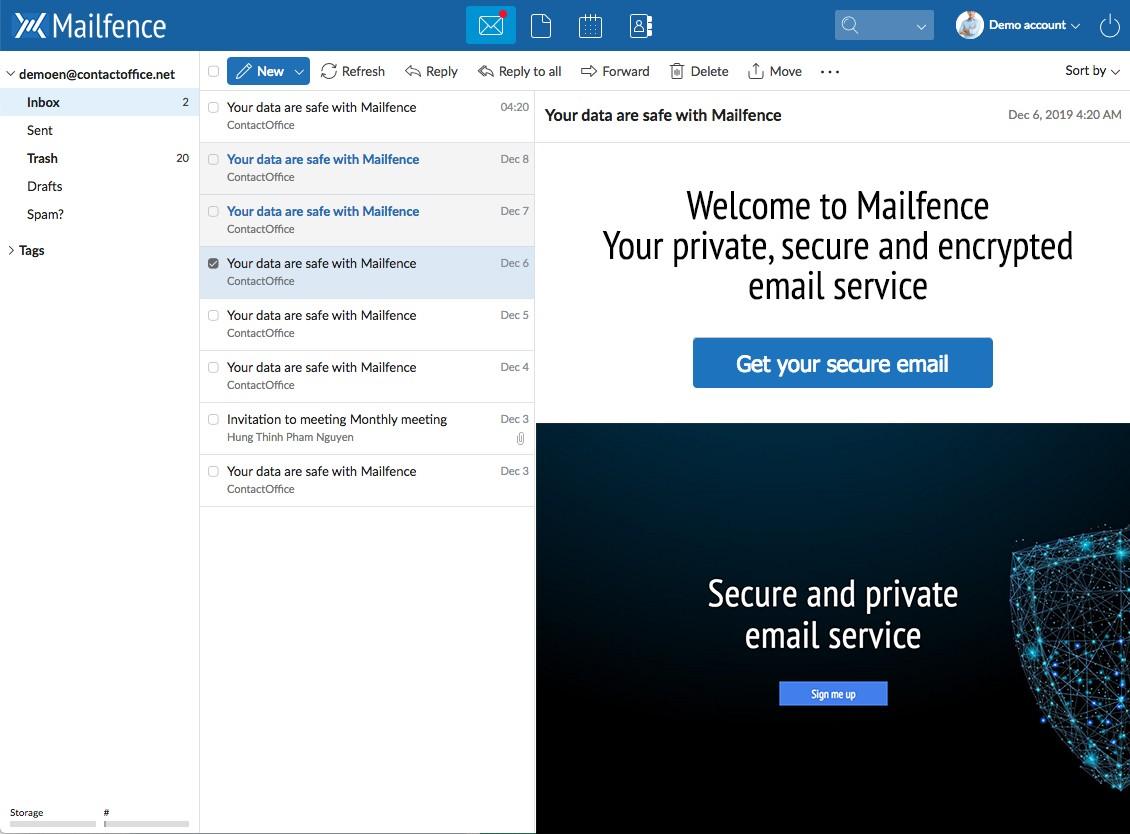The height and width of the screenshot is (834, 1130).
Task: Open the Mail envelope icon in header
Action: pos(491,25)
